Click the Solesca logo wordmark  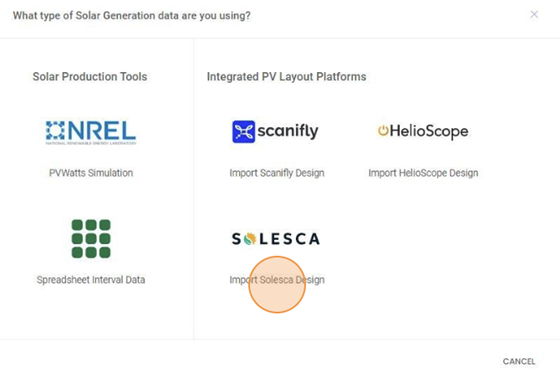pos(276,239)
